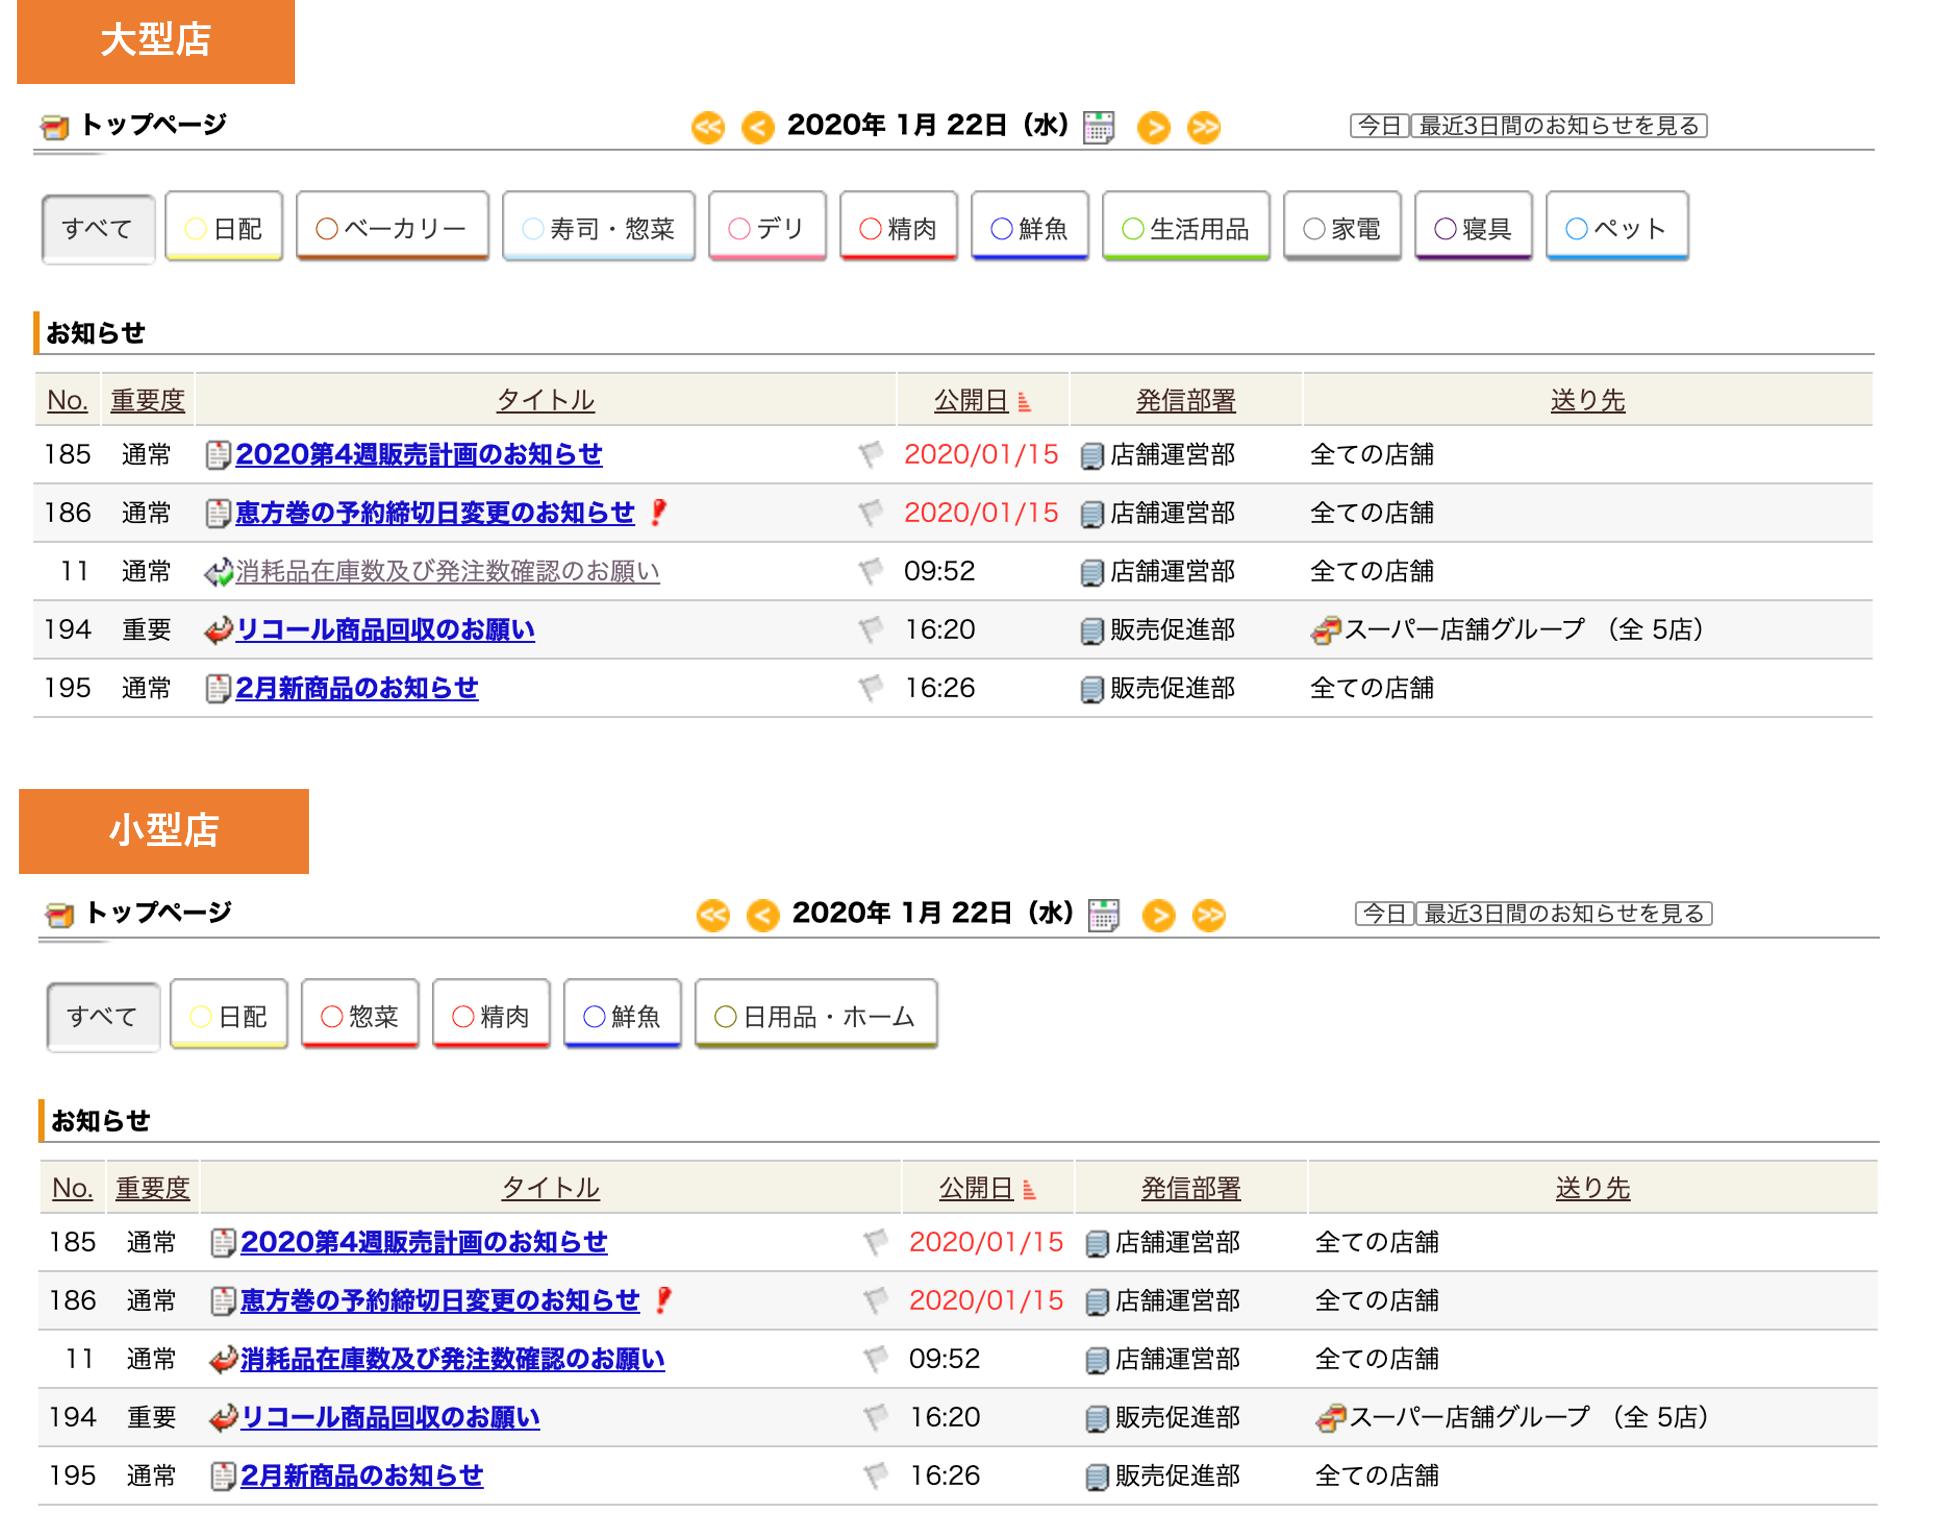Click 最近3日間のお知らせを見る button in small-store panel
Image resolution: width=1936 pixels, height=1537 pixels.
click(1563, 914)
